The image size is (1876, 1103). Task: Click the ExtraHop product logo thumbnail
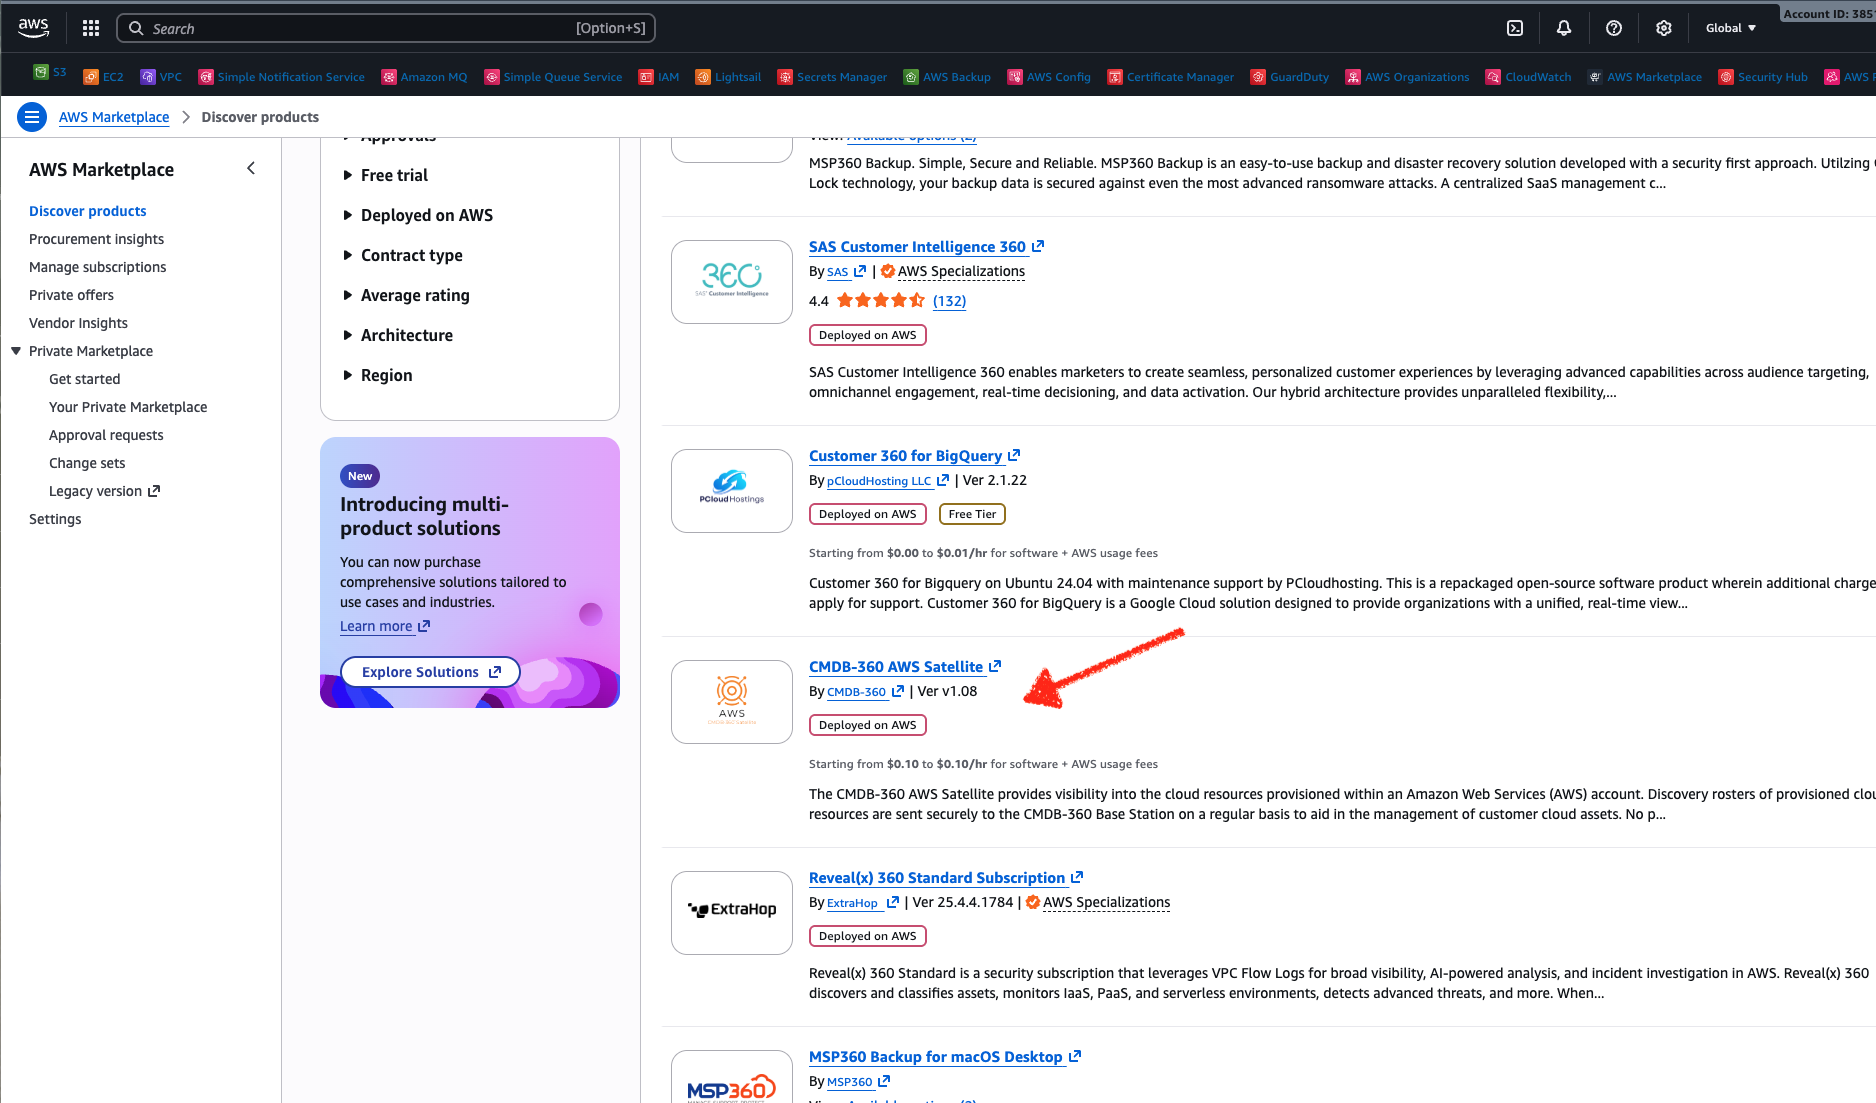click(x=732, y=913)
